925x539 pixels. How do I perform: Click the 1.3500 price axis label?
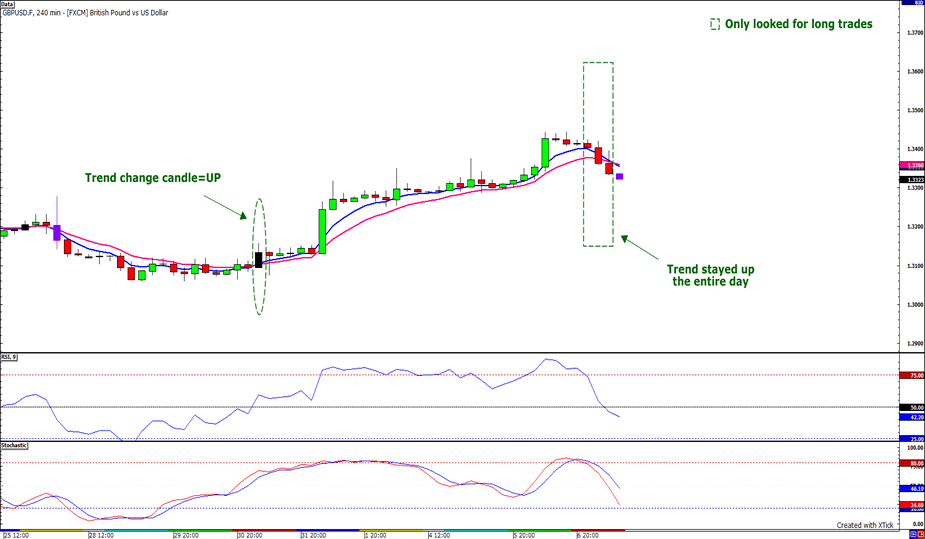point(914,110)
